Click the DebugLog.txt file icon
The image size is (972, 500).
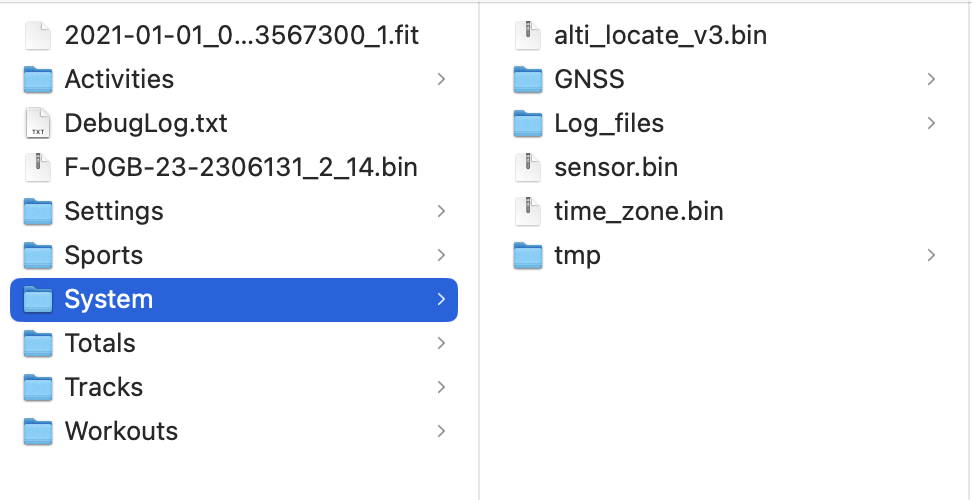coord(38,123)
